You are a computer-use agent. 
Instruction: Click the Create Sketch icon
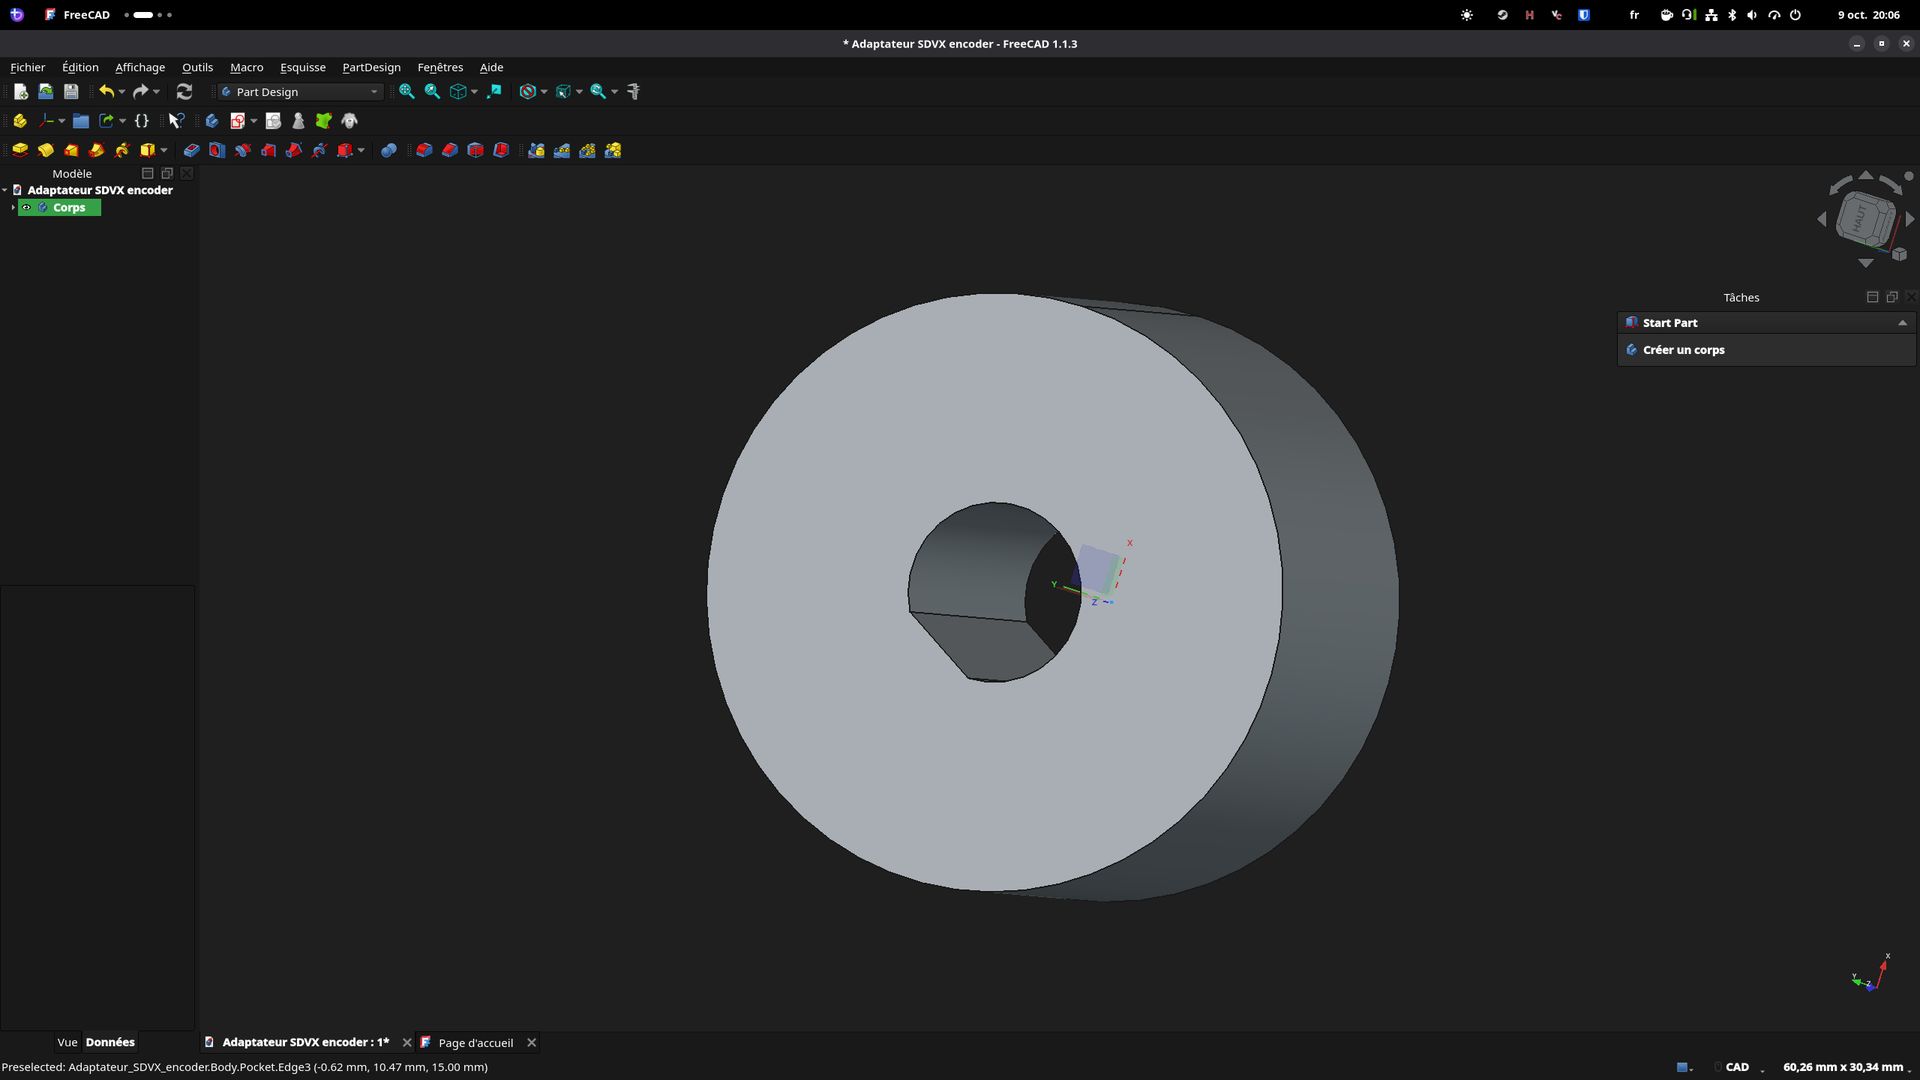point(237,120)
